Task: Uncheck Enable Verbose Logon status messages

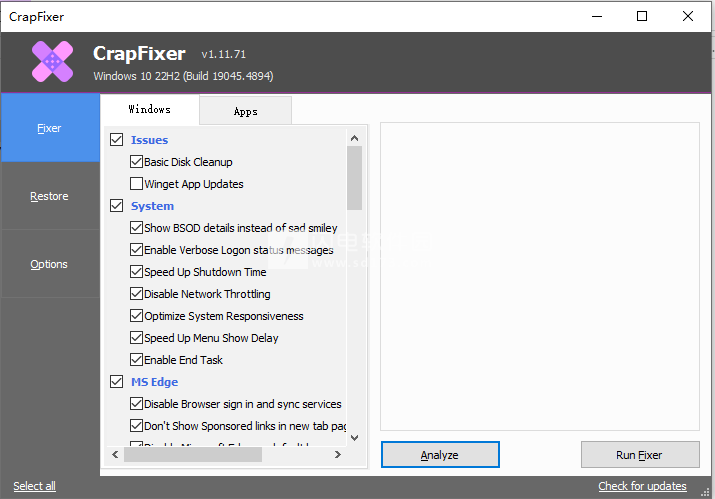Action: (136, 250)
